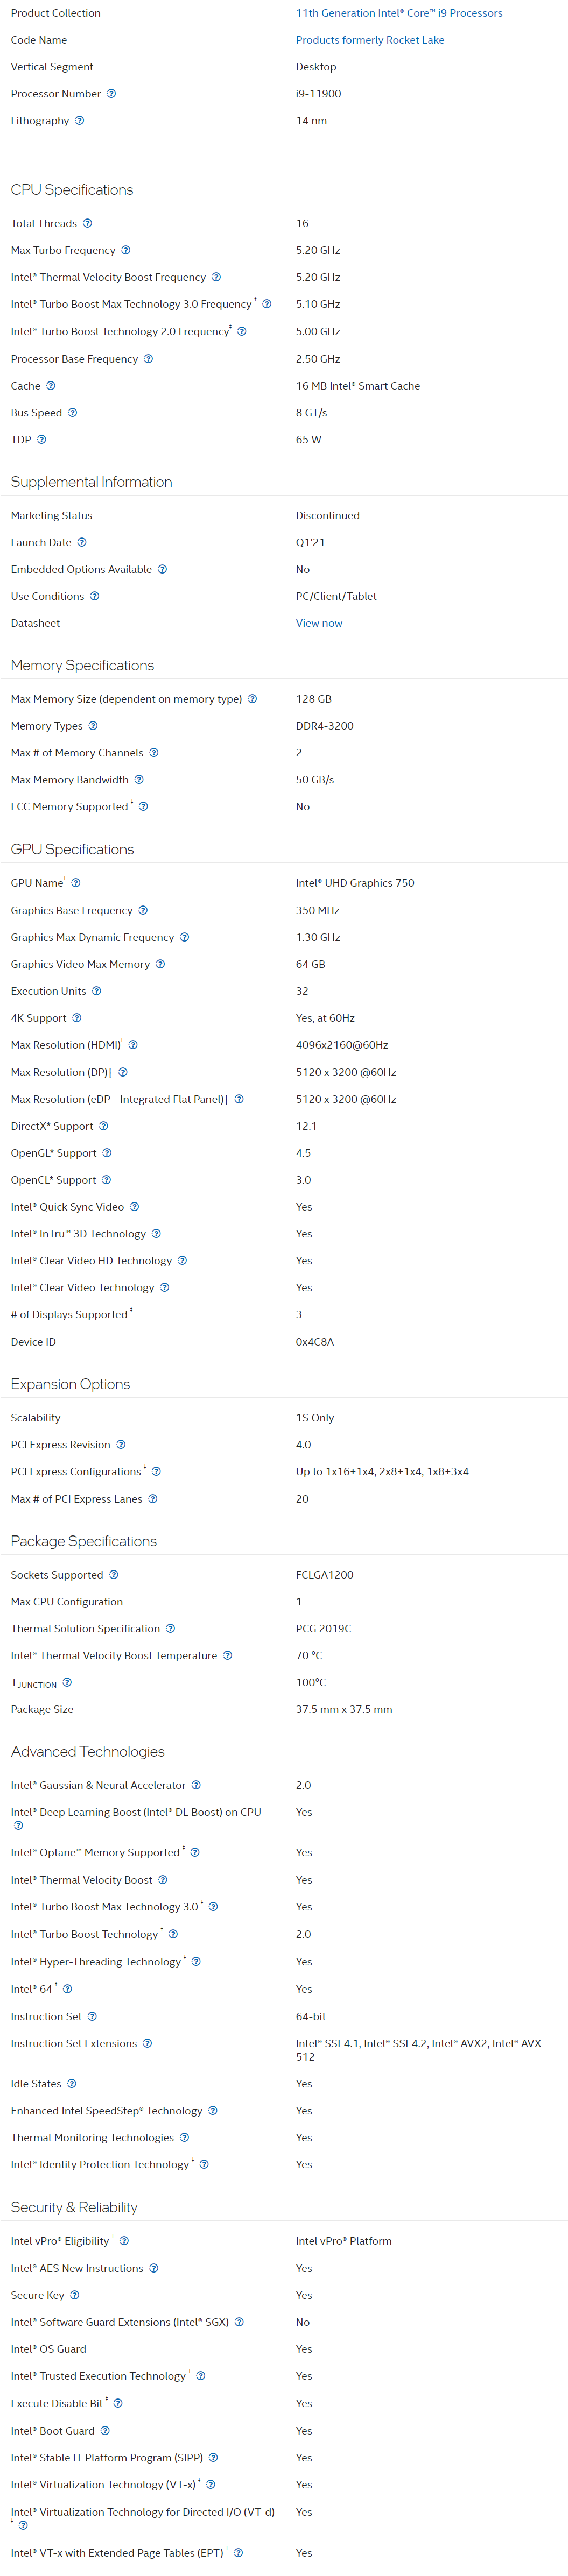Click the help icon beside Memory Types

pos(93,726)
